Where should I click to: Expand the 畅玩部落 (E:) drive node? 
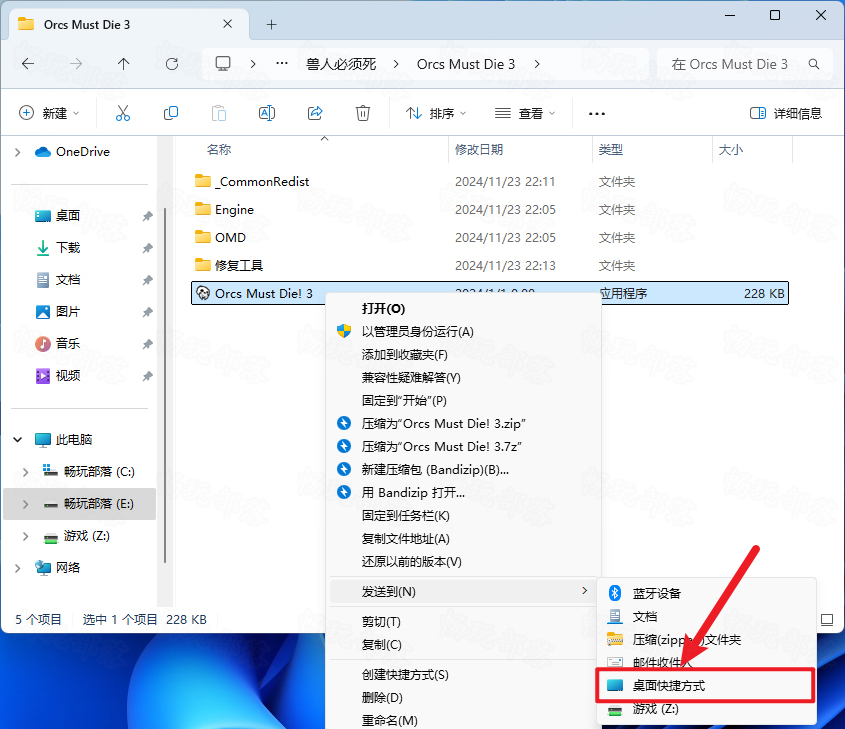[x=25, y=504]
